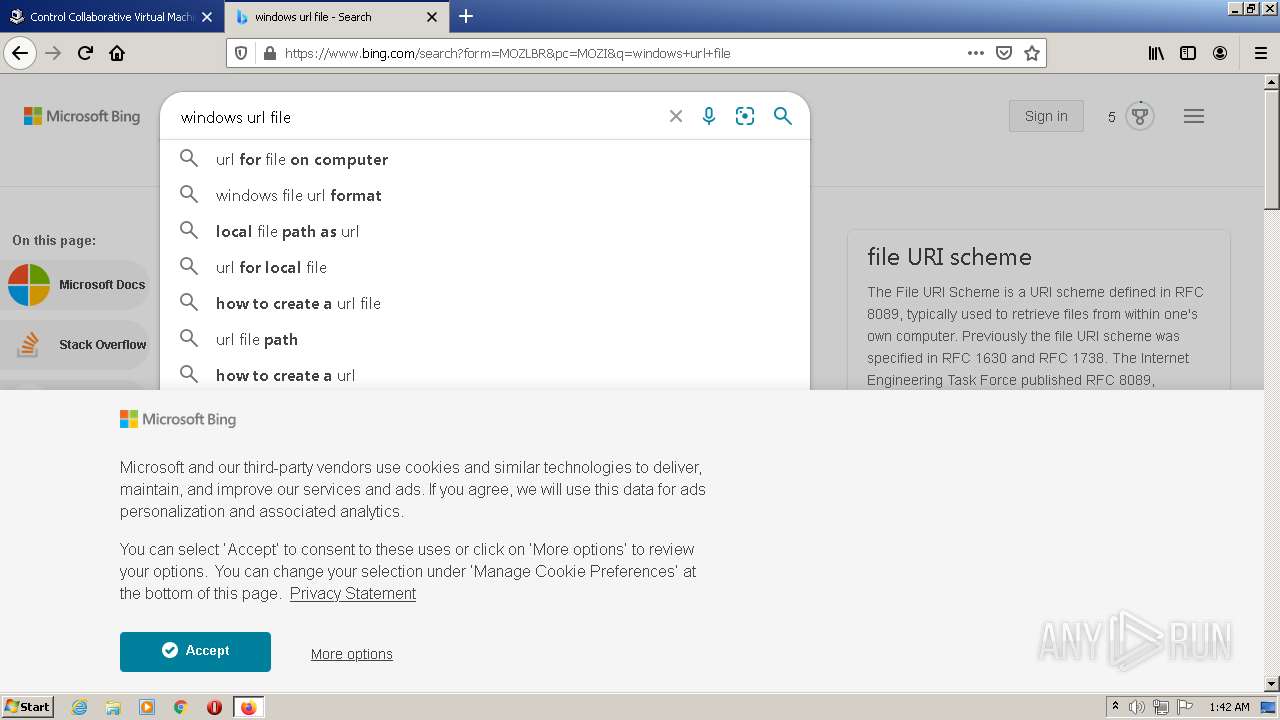Launch Internet Explorer from taskbar
This screenshot has height=720, width=1280.
[80, 707]
